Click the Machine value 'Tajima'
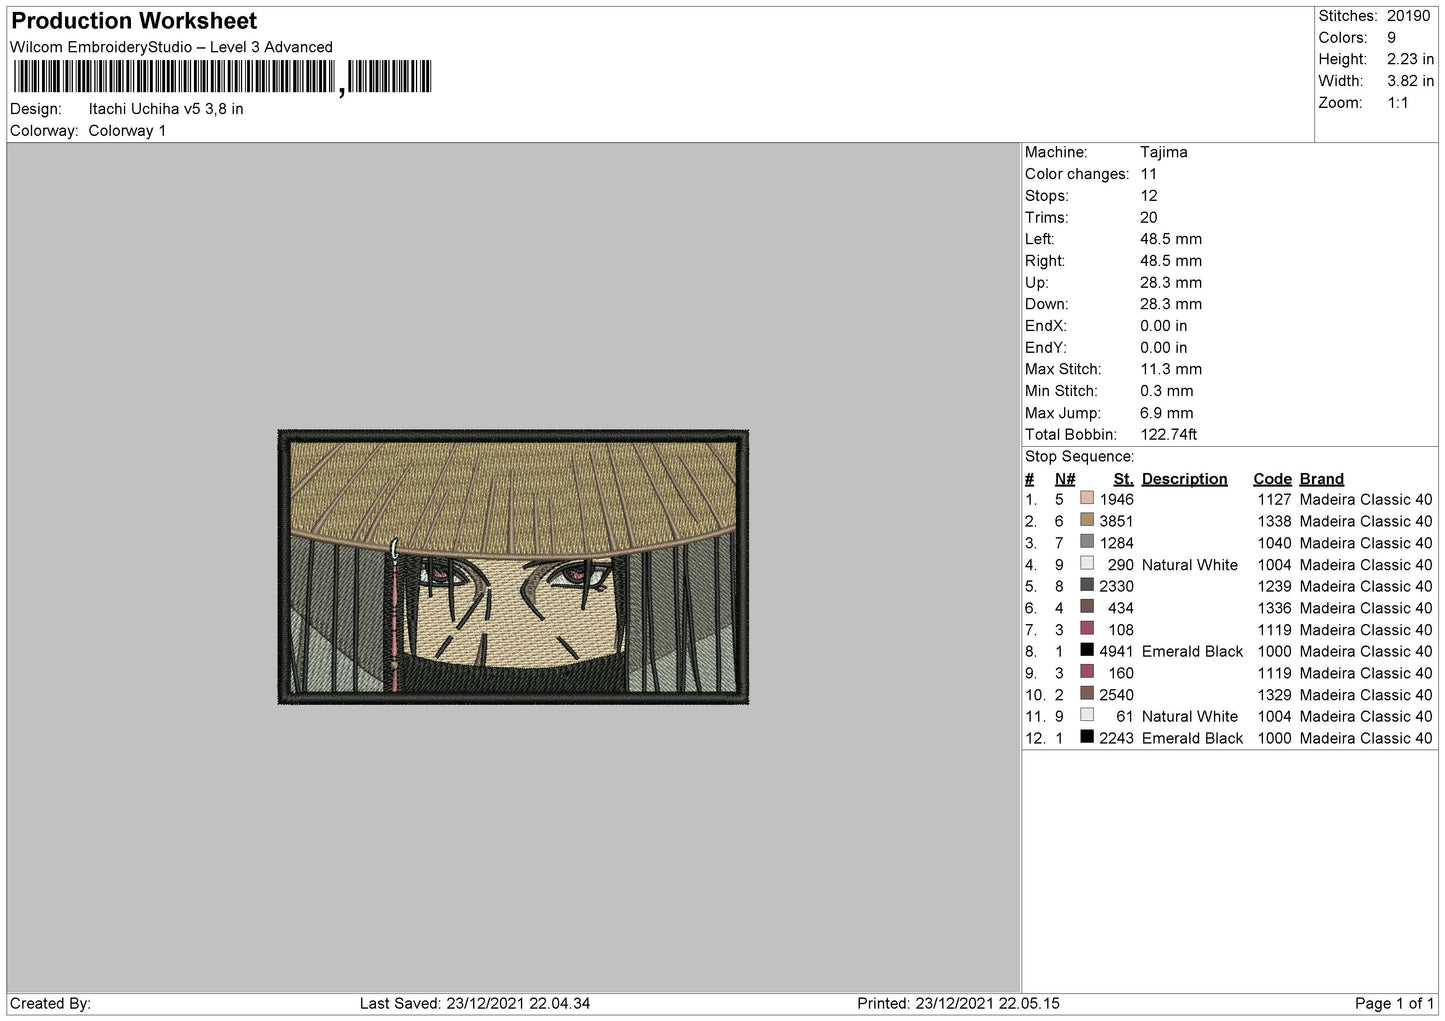The image size is (1445, 1021). pyautogui.click(x=1164, y=152)
